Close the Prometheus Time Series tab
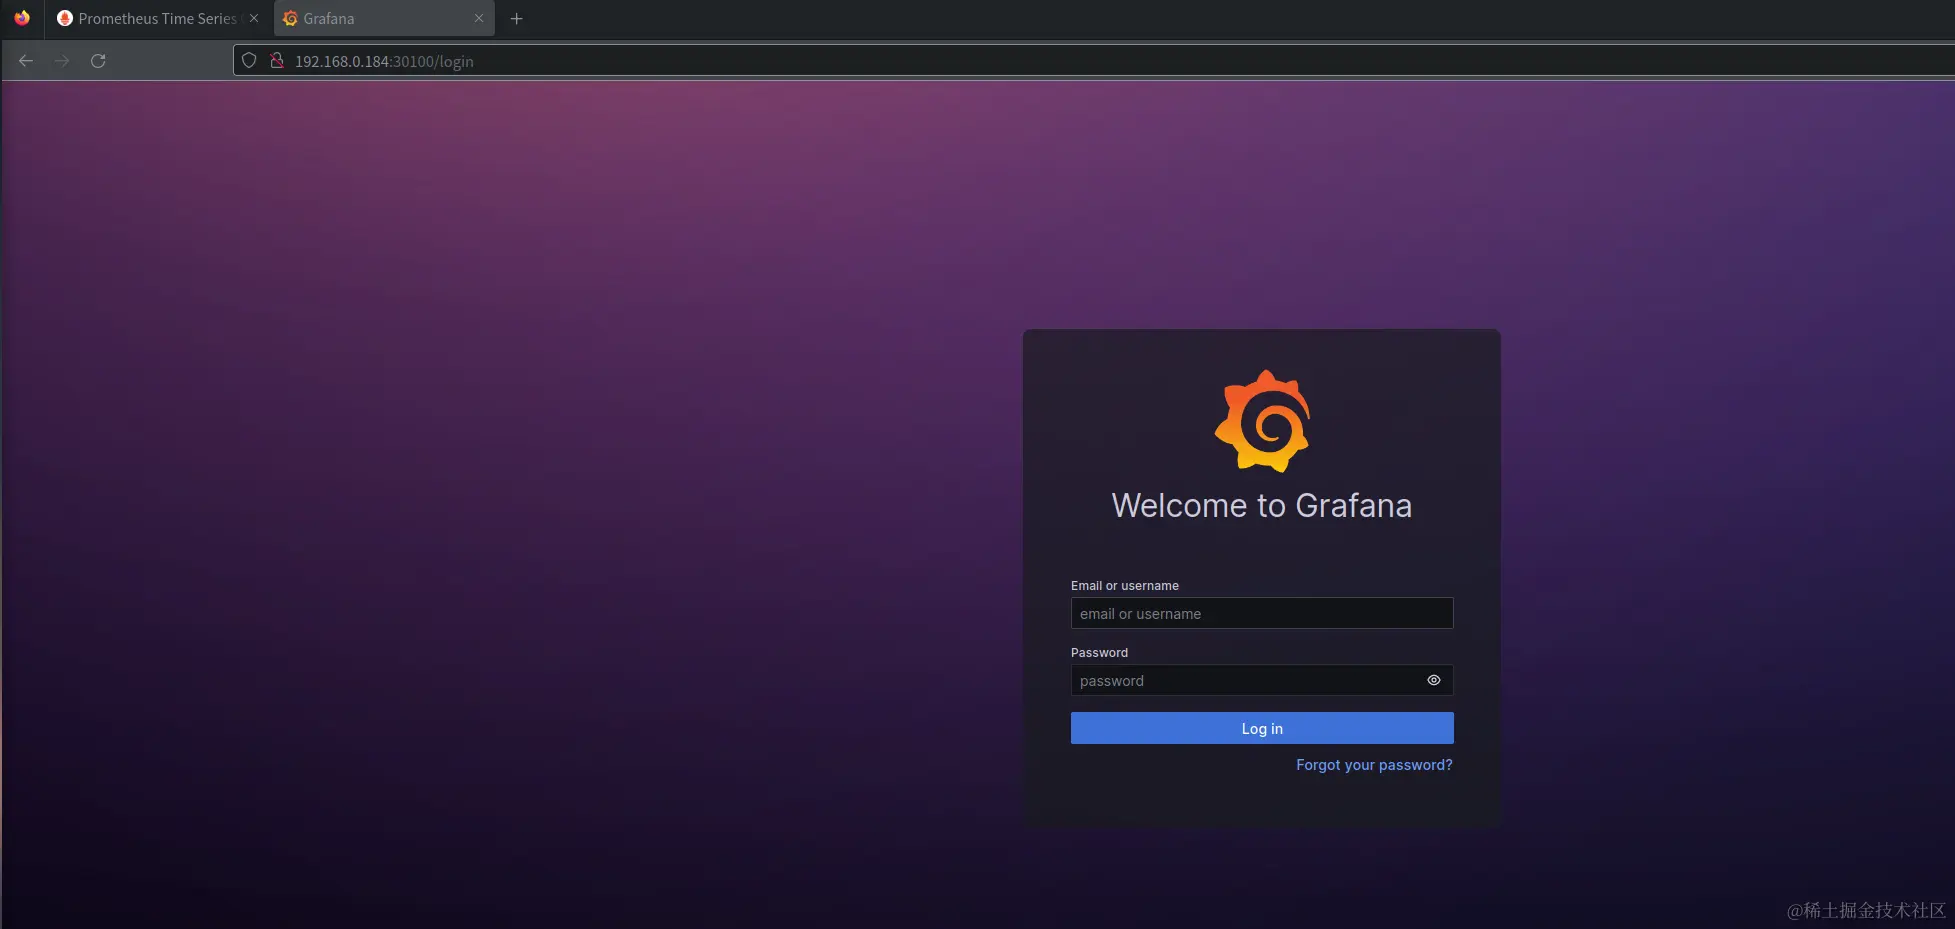 [x=254, y=18]
